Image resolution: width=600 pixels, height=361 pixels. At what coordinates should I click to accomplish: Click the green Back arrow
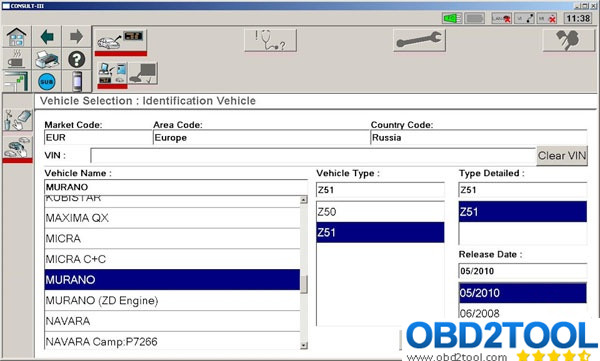click(47, 37)
